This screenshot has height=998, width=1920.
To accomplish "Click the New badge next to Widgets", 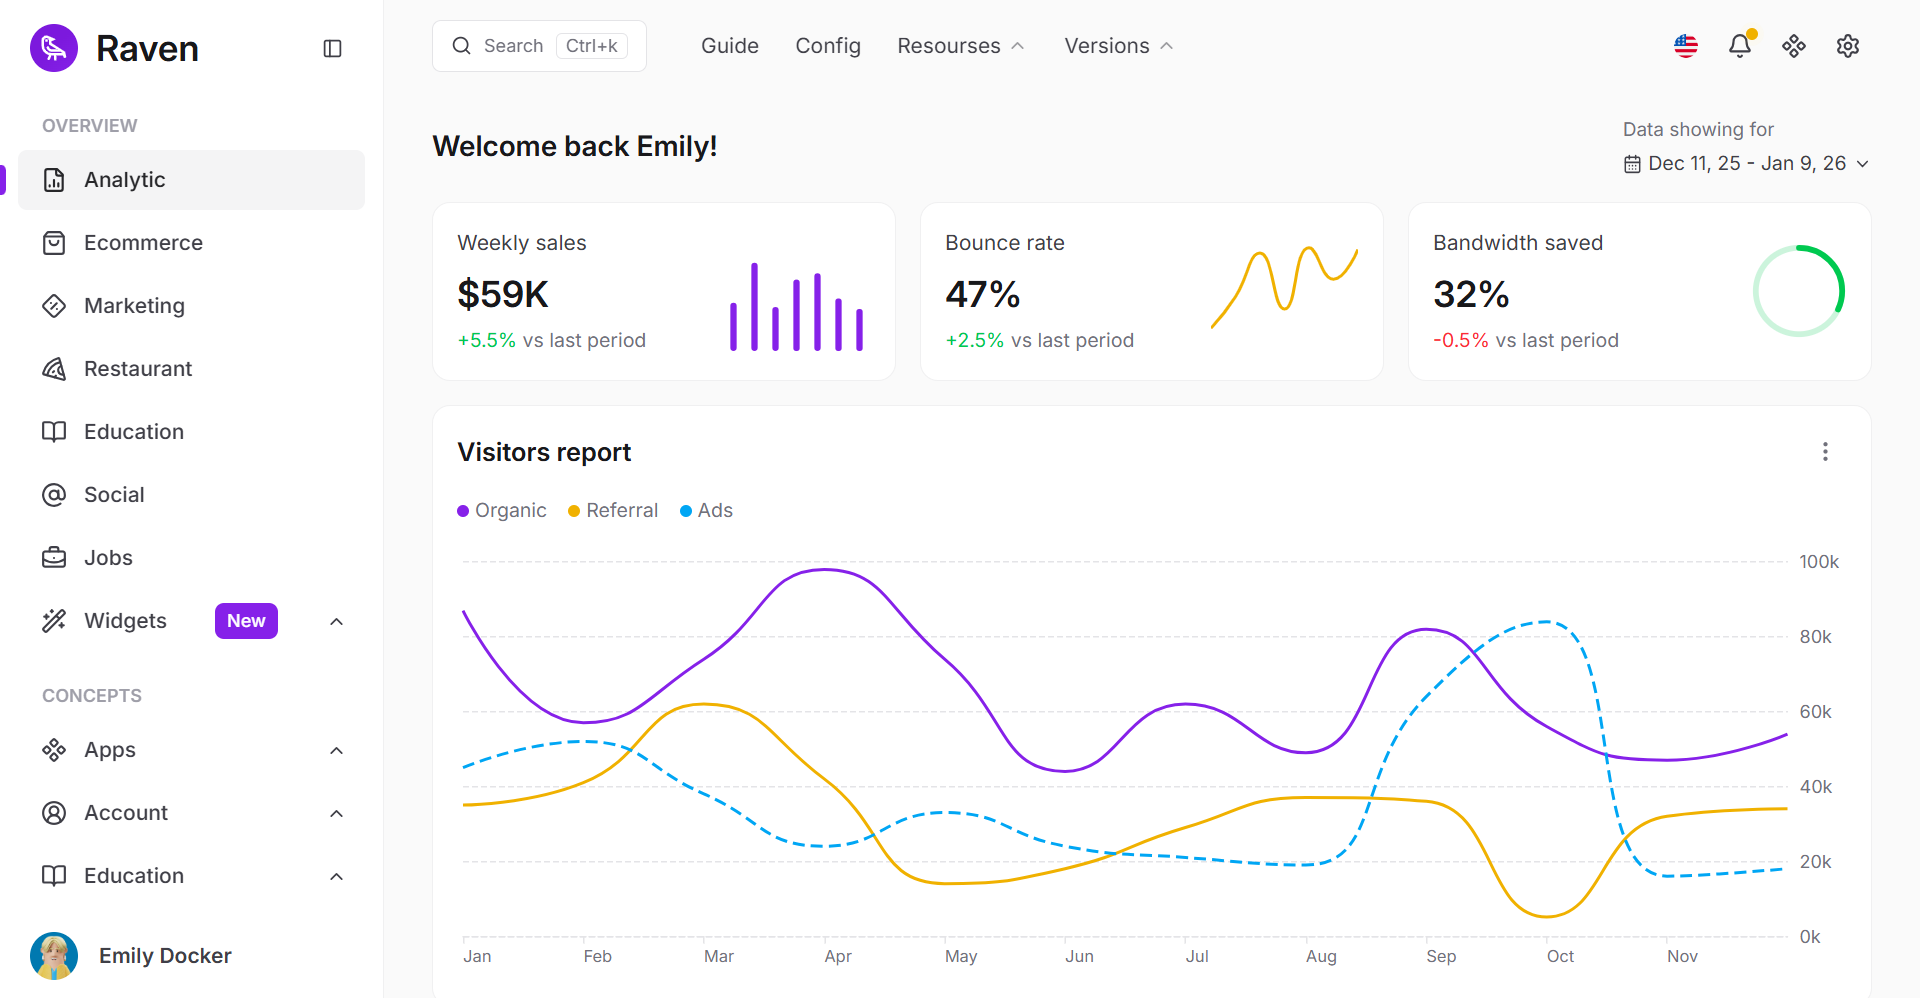I will pos(246,621).
